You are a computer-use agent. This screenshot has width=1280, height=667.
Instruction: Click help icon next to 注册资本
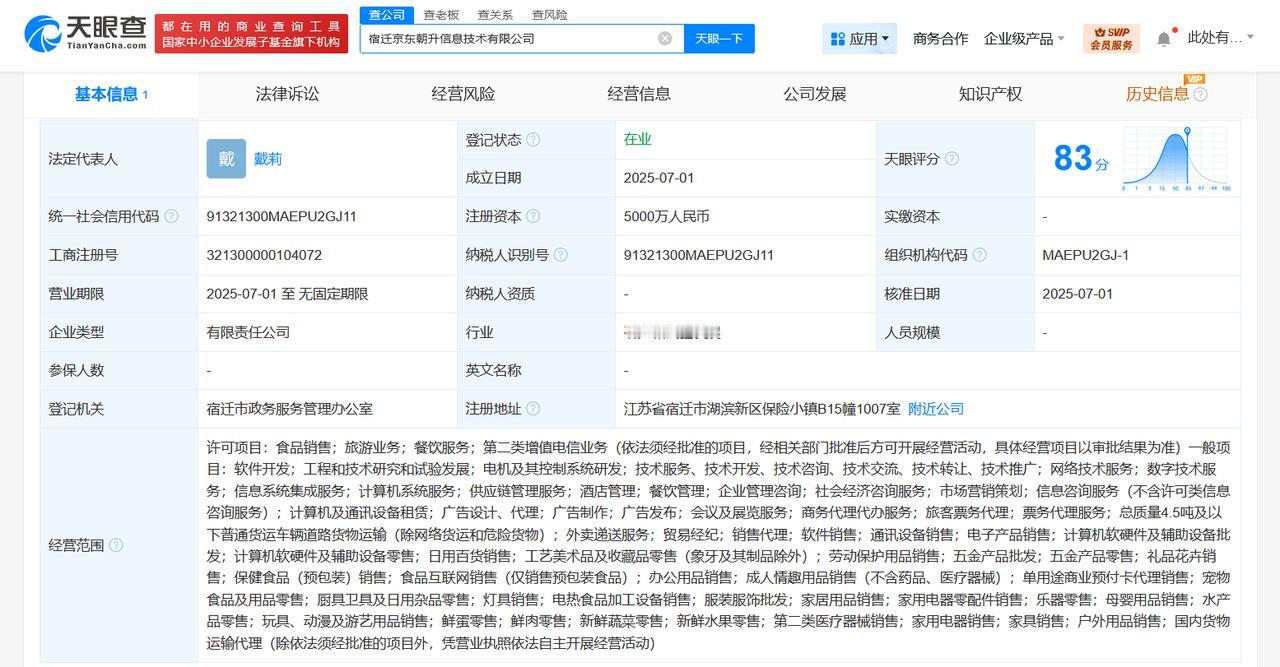[x=533, y=216]
